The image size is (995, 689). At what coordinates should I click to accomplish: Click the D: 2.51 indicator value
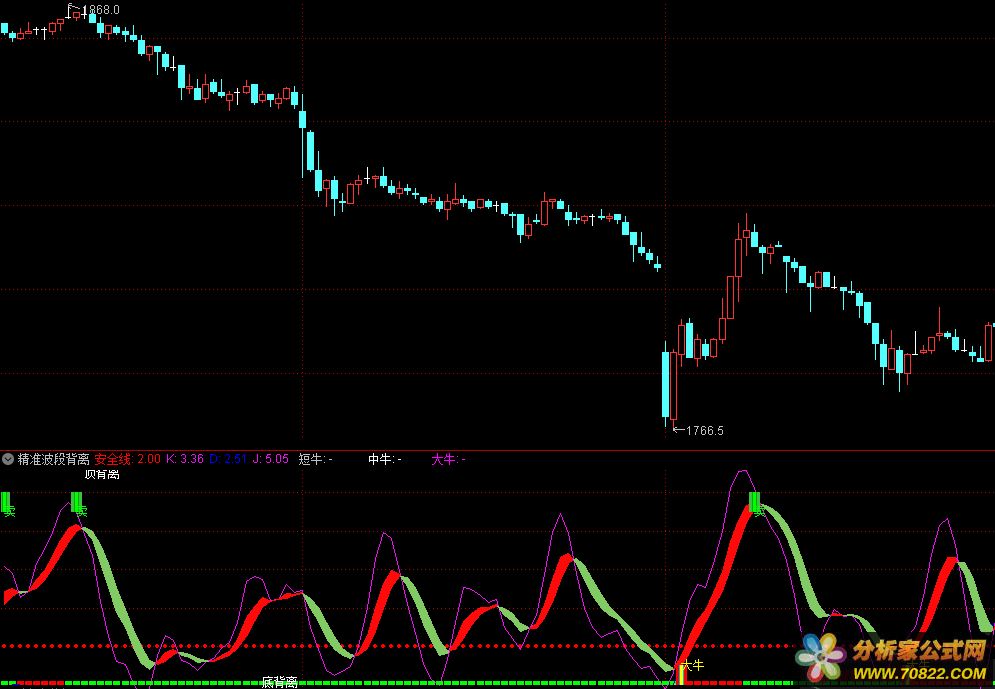235,460
